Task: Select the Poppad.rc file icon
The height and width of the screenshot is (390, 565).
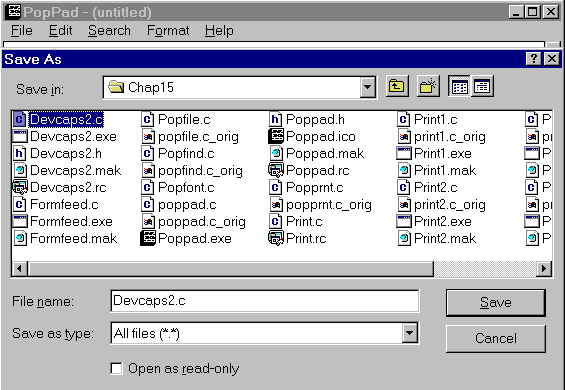Action: point(276,170)
